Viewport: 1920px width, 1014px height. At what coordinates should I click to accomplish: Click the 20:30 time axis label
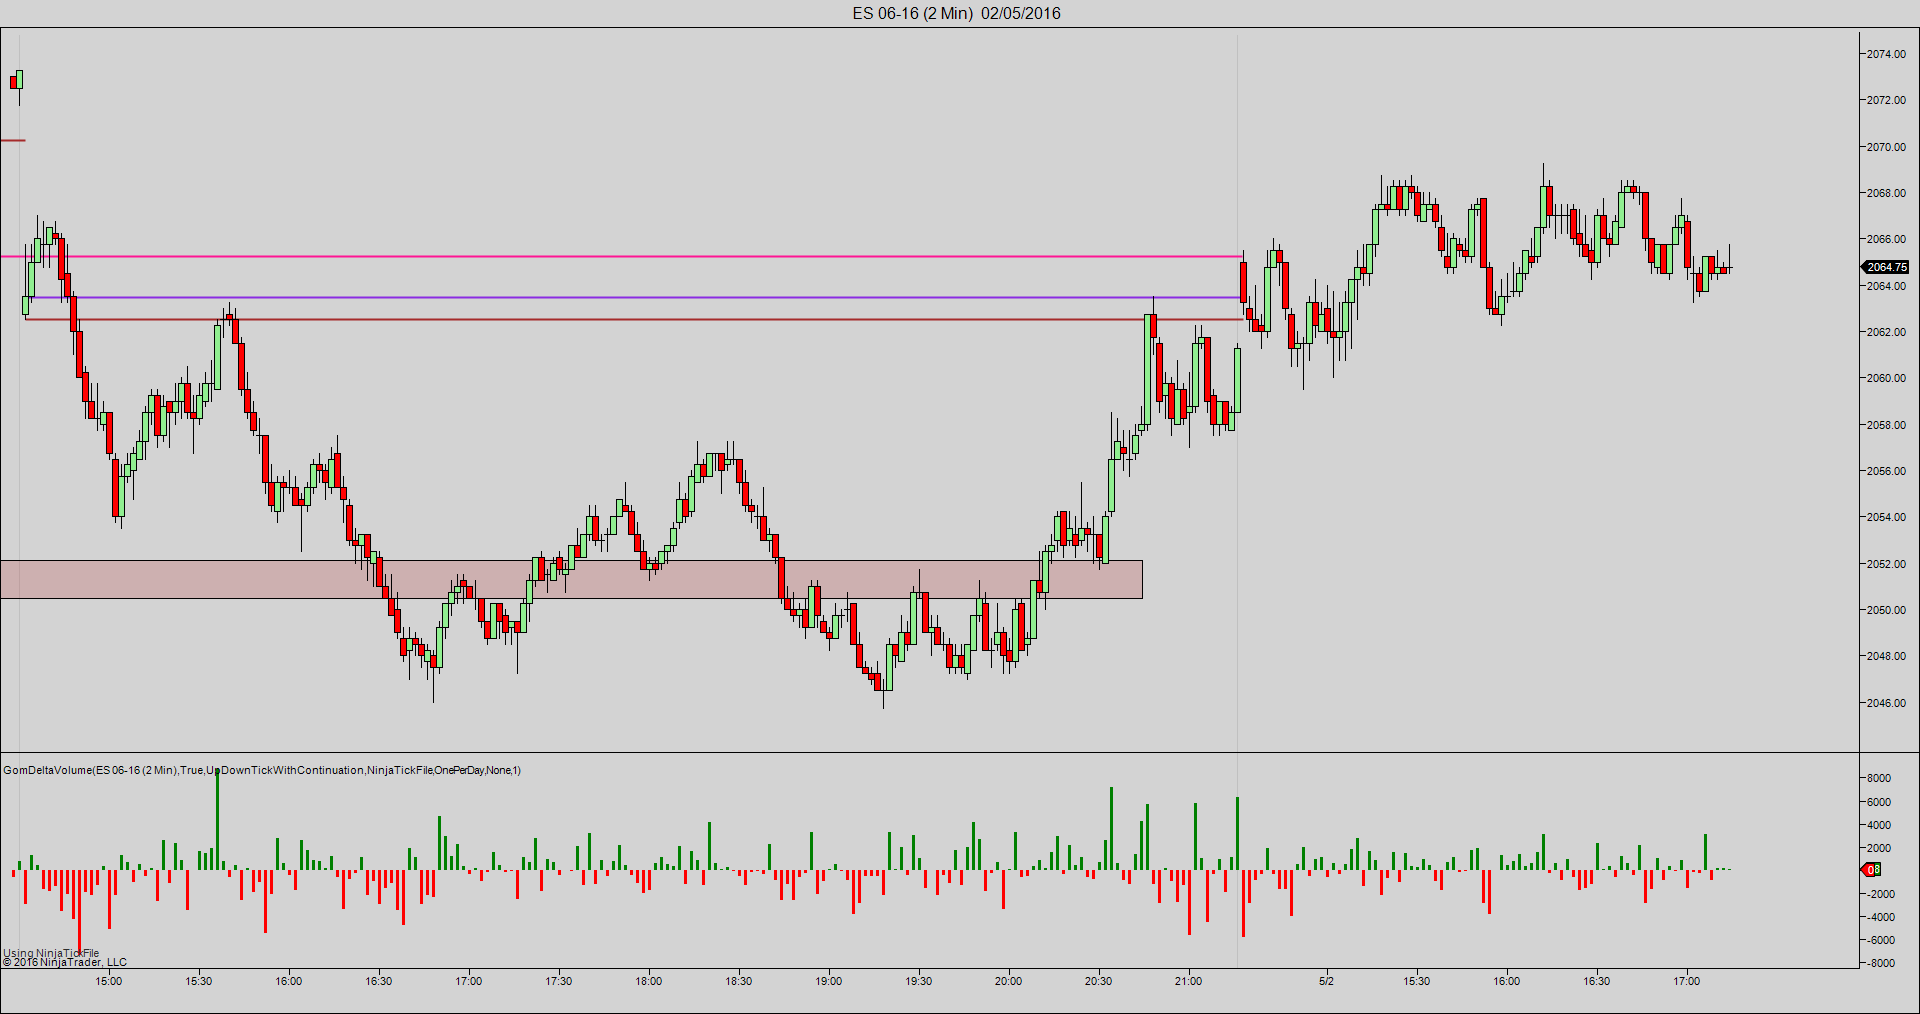pyautogui.click(x=1099, y=981)
